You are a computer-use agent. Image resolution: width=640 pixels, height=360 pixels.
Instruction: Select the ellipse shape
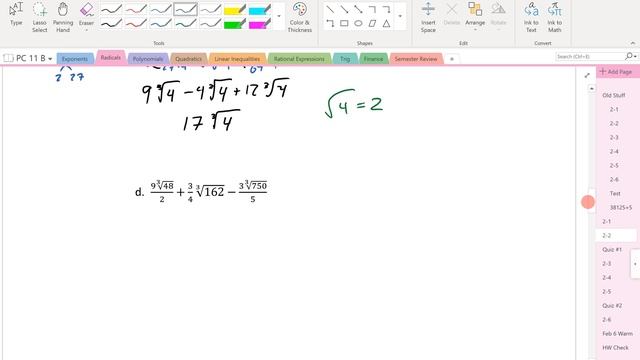click(x=358, y=23)
